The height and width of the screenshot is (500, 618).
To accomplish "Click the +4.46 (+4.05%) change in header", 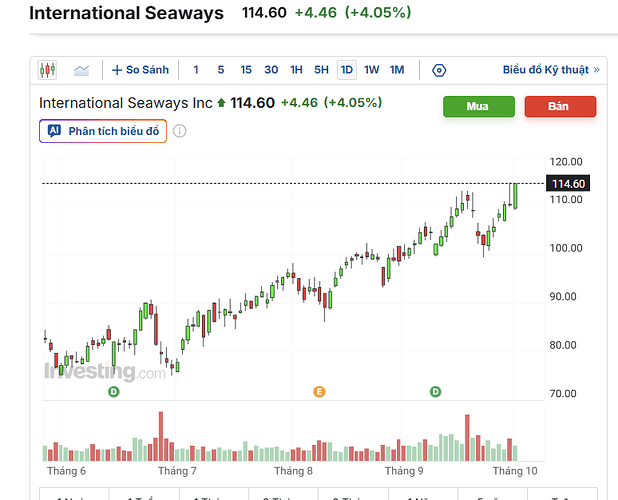I will click(x=353, y=13).
